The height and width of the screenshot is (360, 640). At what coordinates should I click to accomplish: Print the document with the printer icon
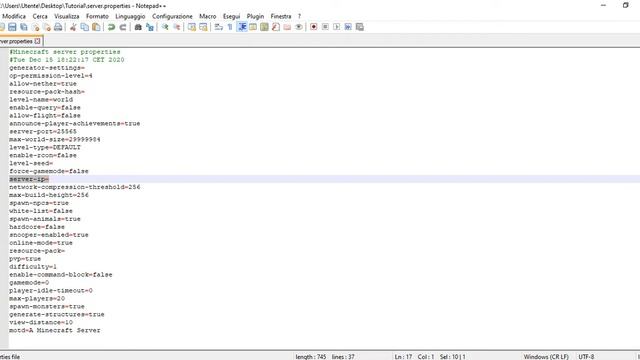tap(58, 27)
